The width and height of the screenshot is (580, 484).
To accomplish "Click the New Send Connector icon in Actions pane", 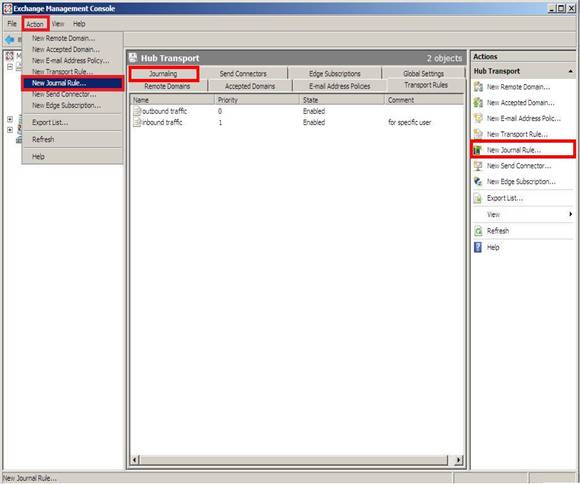I will click(478, 166).
